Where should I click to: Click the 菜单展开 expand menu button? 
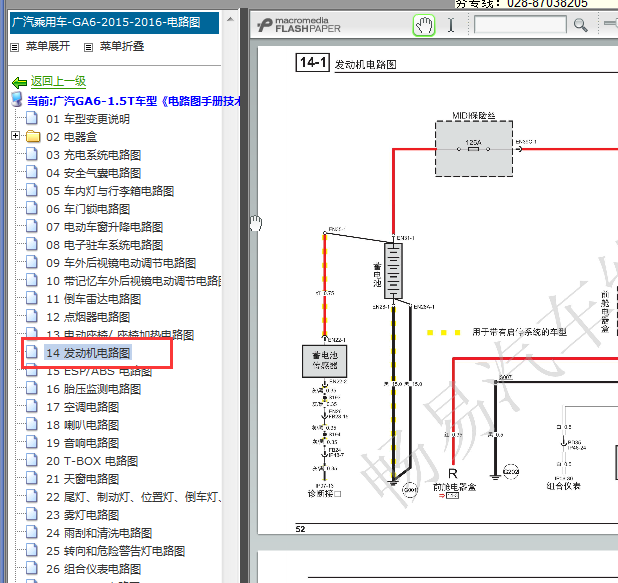pyautogui.click(x=48, y=46)
